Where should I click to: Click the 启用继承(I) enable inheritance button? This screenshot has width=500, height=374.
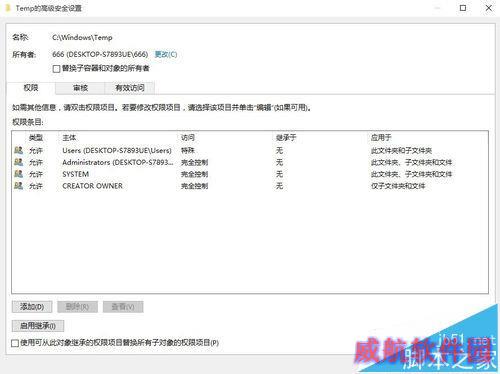coord(38,326)
